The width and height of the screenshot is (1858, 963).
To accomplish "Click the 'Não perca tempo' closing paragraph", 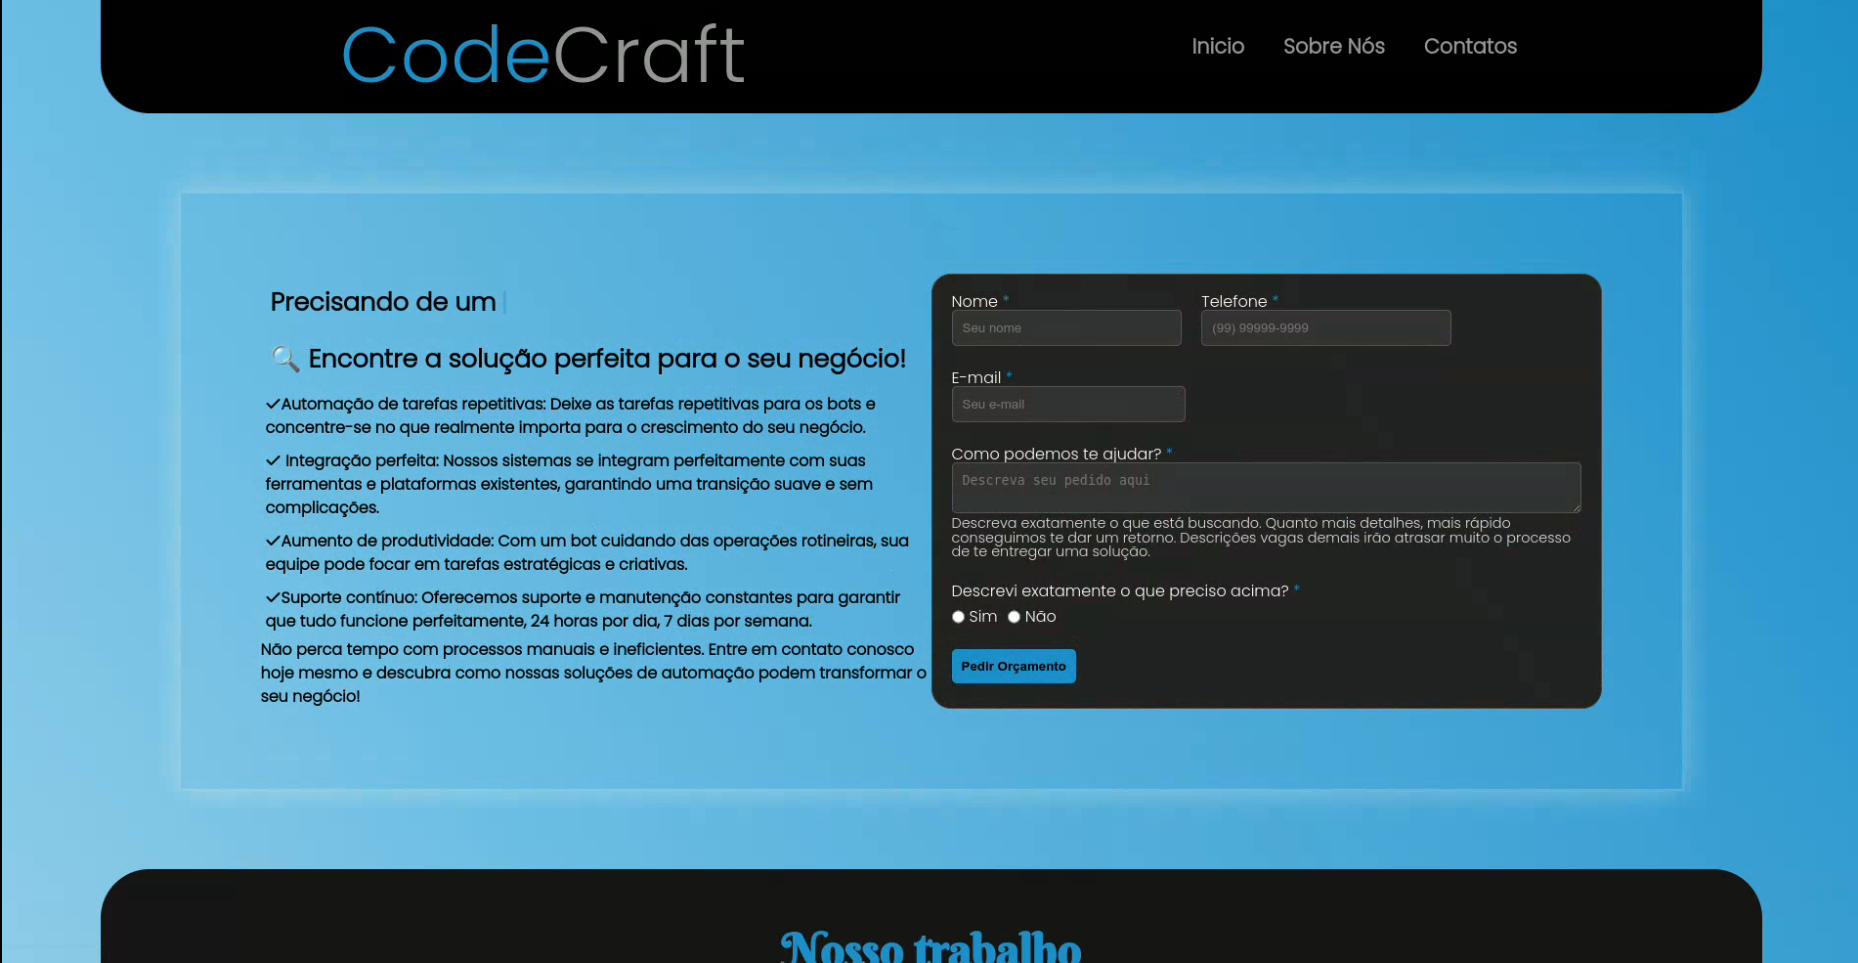I will 593,673.
